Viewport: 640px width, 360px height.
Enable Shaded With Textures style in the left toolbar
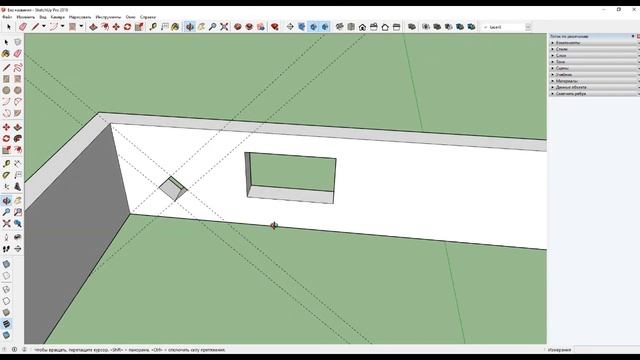[x=6, y=324]
